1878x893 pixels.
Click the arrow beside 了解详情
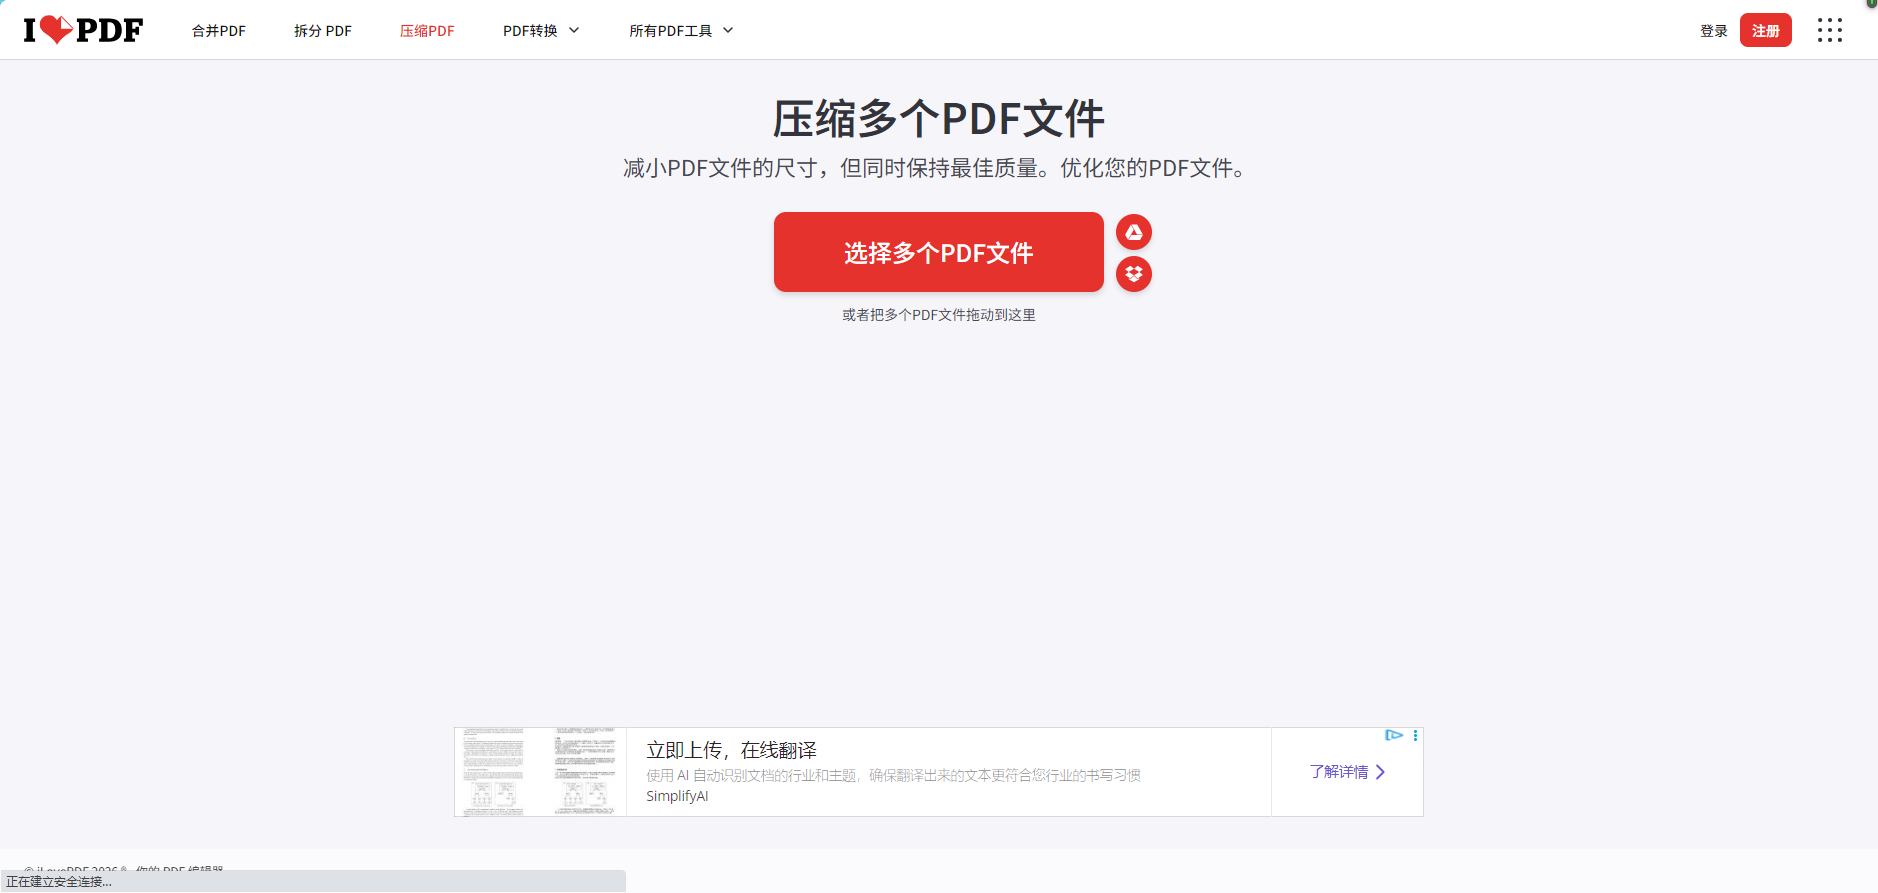pos(1381,772)
